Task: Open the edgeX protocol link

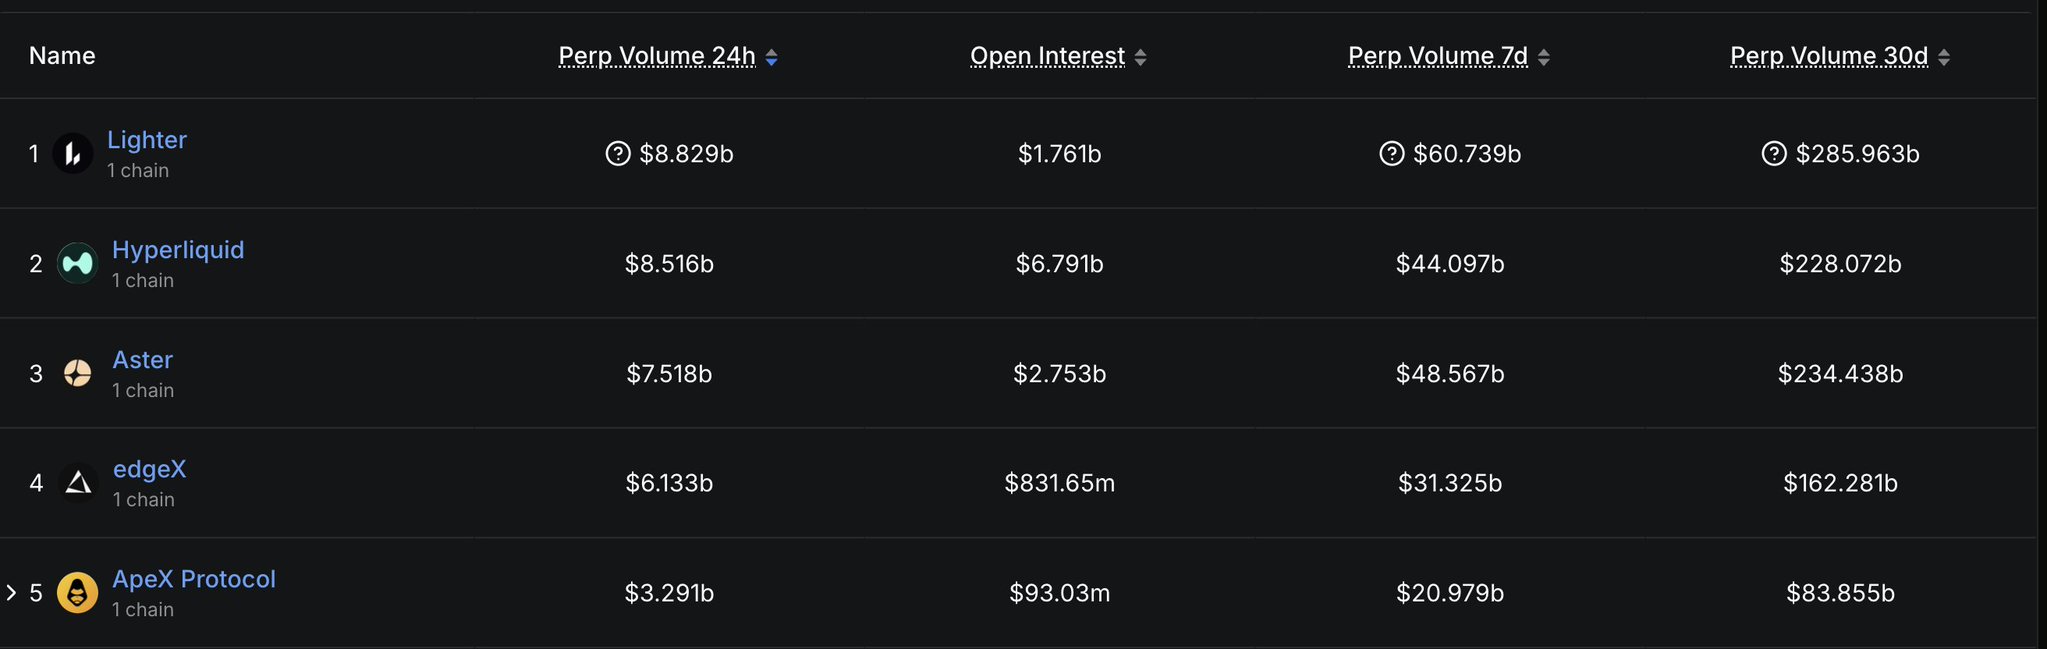Action: coord(149,469)
